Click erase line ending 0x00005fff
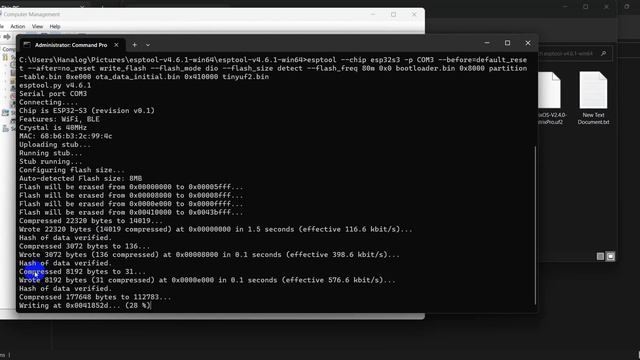The width and height of the screenshot is (640, 360). point(131,187)
